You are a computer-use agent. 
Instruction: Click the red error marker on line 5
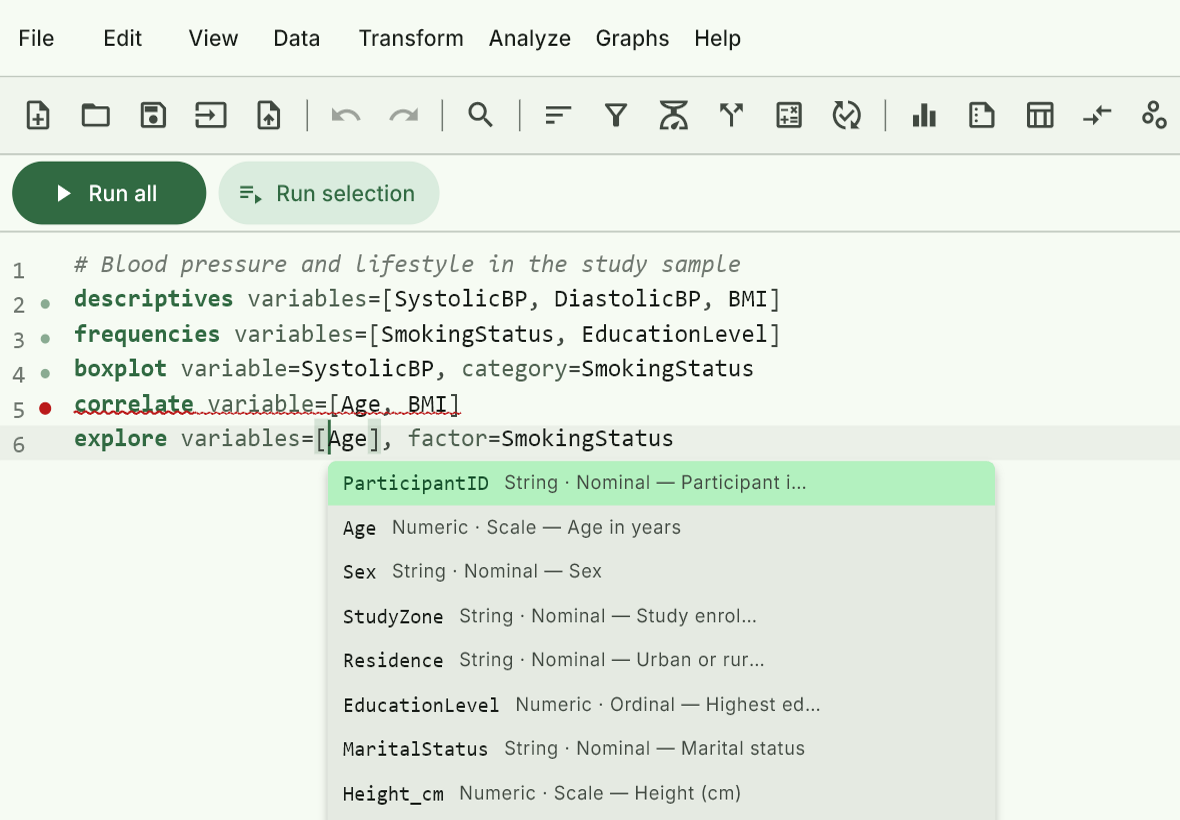coord(45,408)
